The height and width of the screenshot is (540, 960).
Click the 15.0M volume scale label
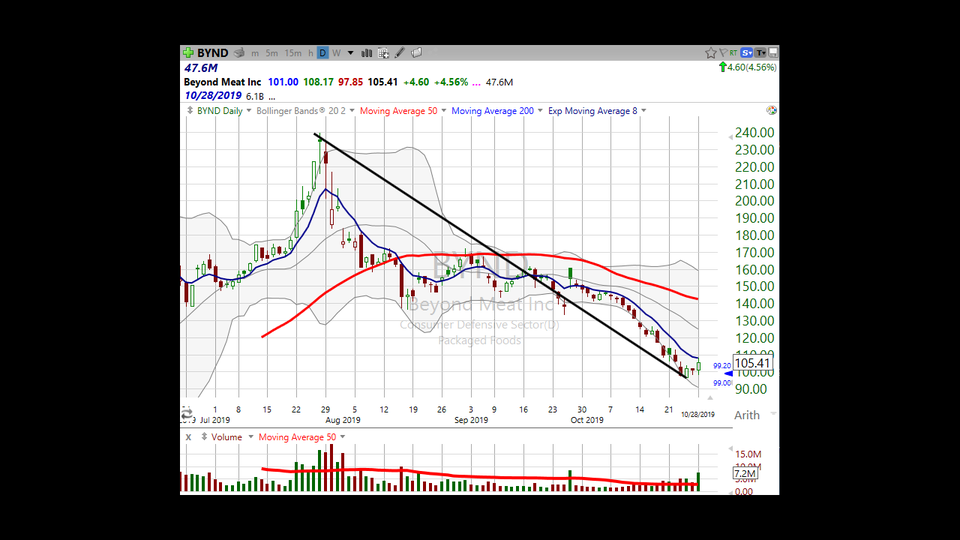tap(748, 454)
